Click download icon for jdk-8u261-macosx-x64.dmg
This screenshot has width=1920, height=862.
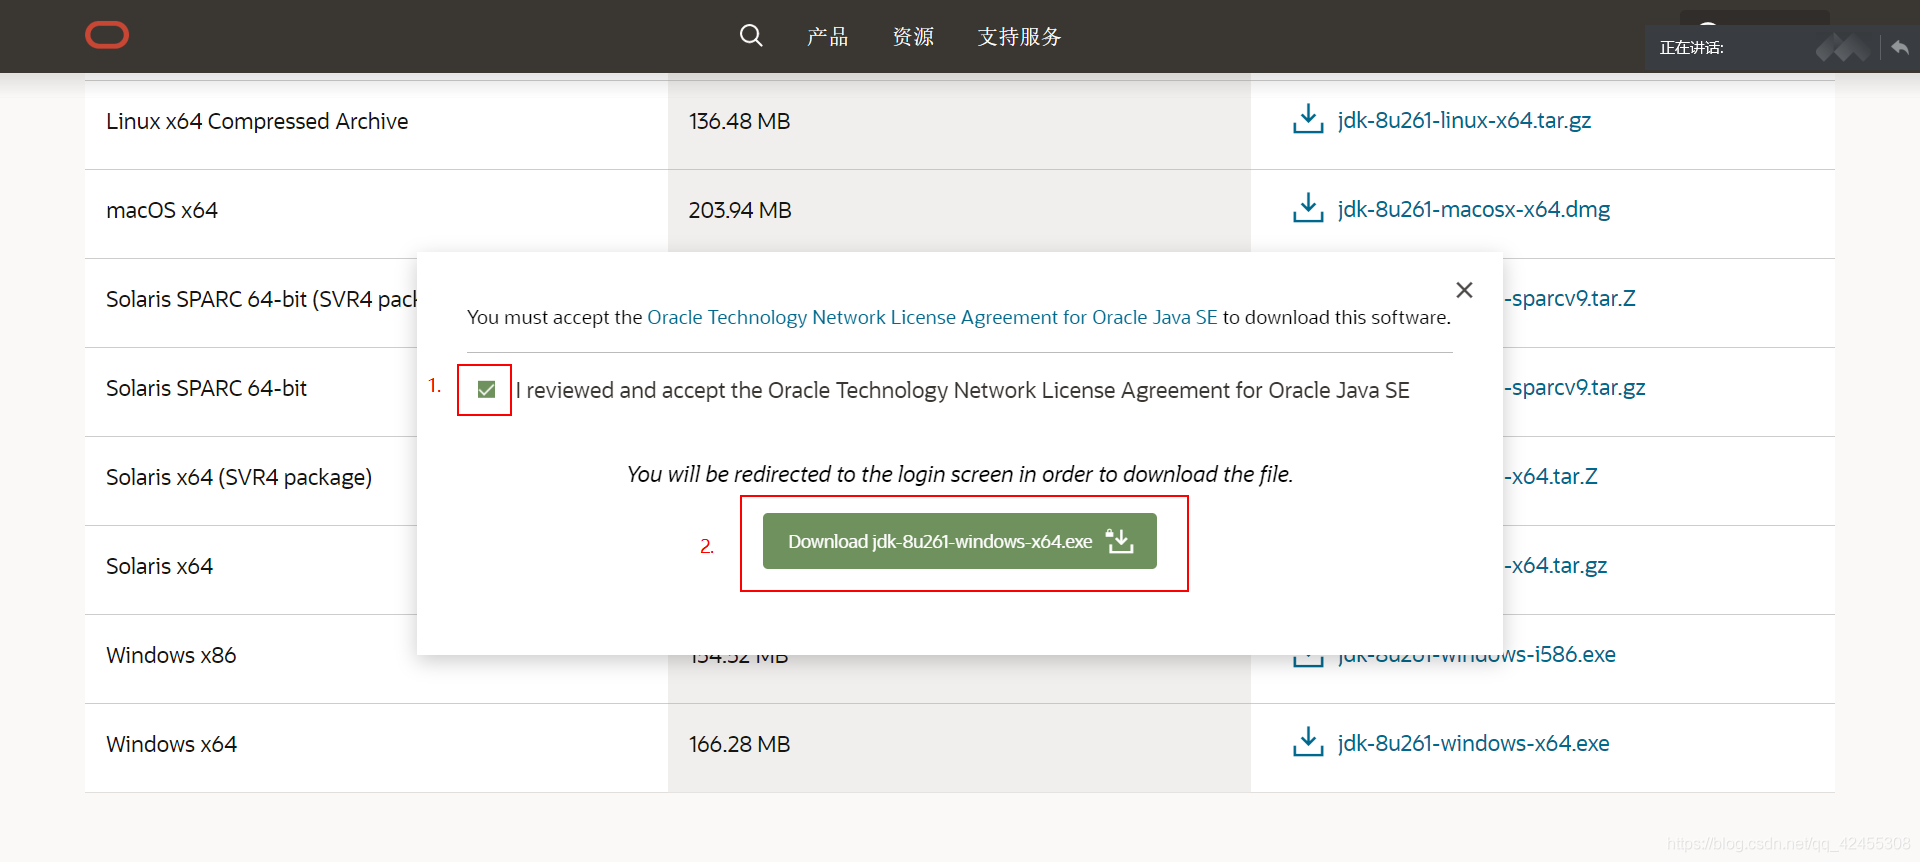1308,208
